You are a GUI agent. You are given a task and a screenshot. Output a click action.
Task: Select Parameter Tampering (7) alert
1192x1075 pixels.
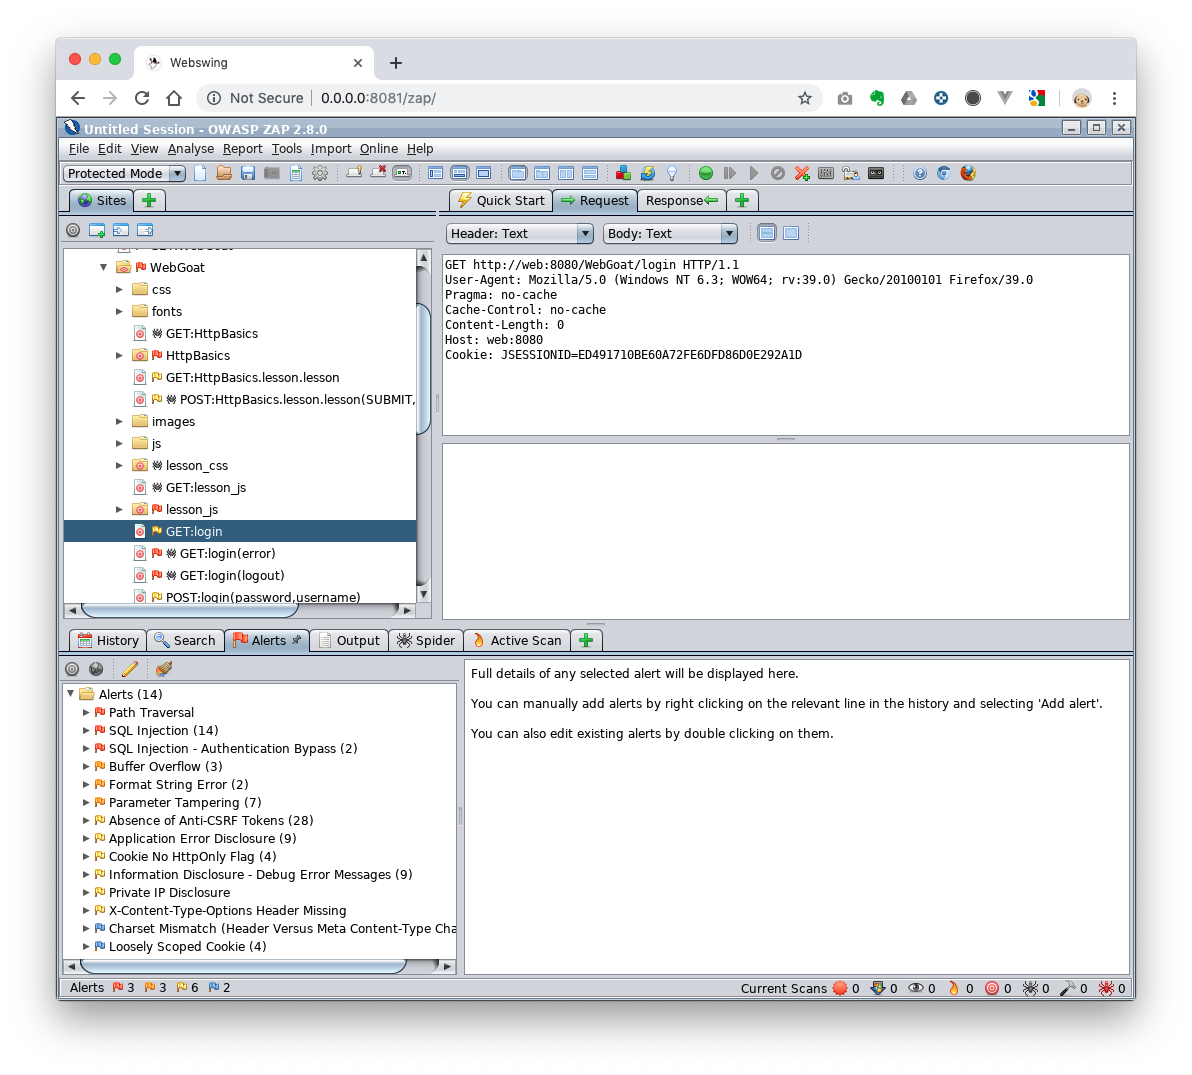[x=185, y=803]
